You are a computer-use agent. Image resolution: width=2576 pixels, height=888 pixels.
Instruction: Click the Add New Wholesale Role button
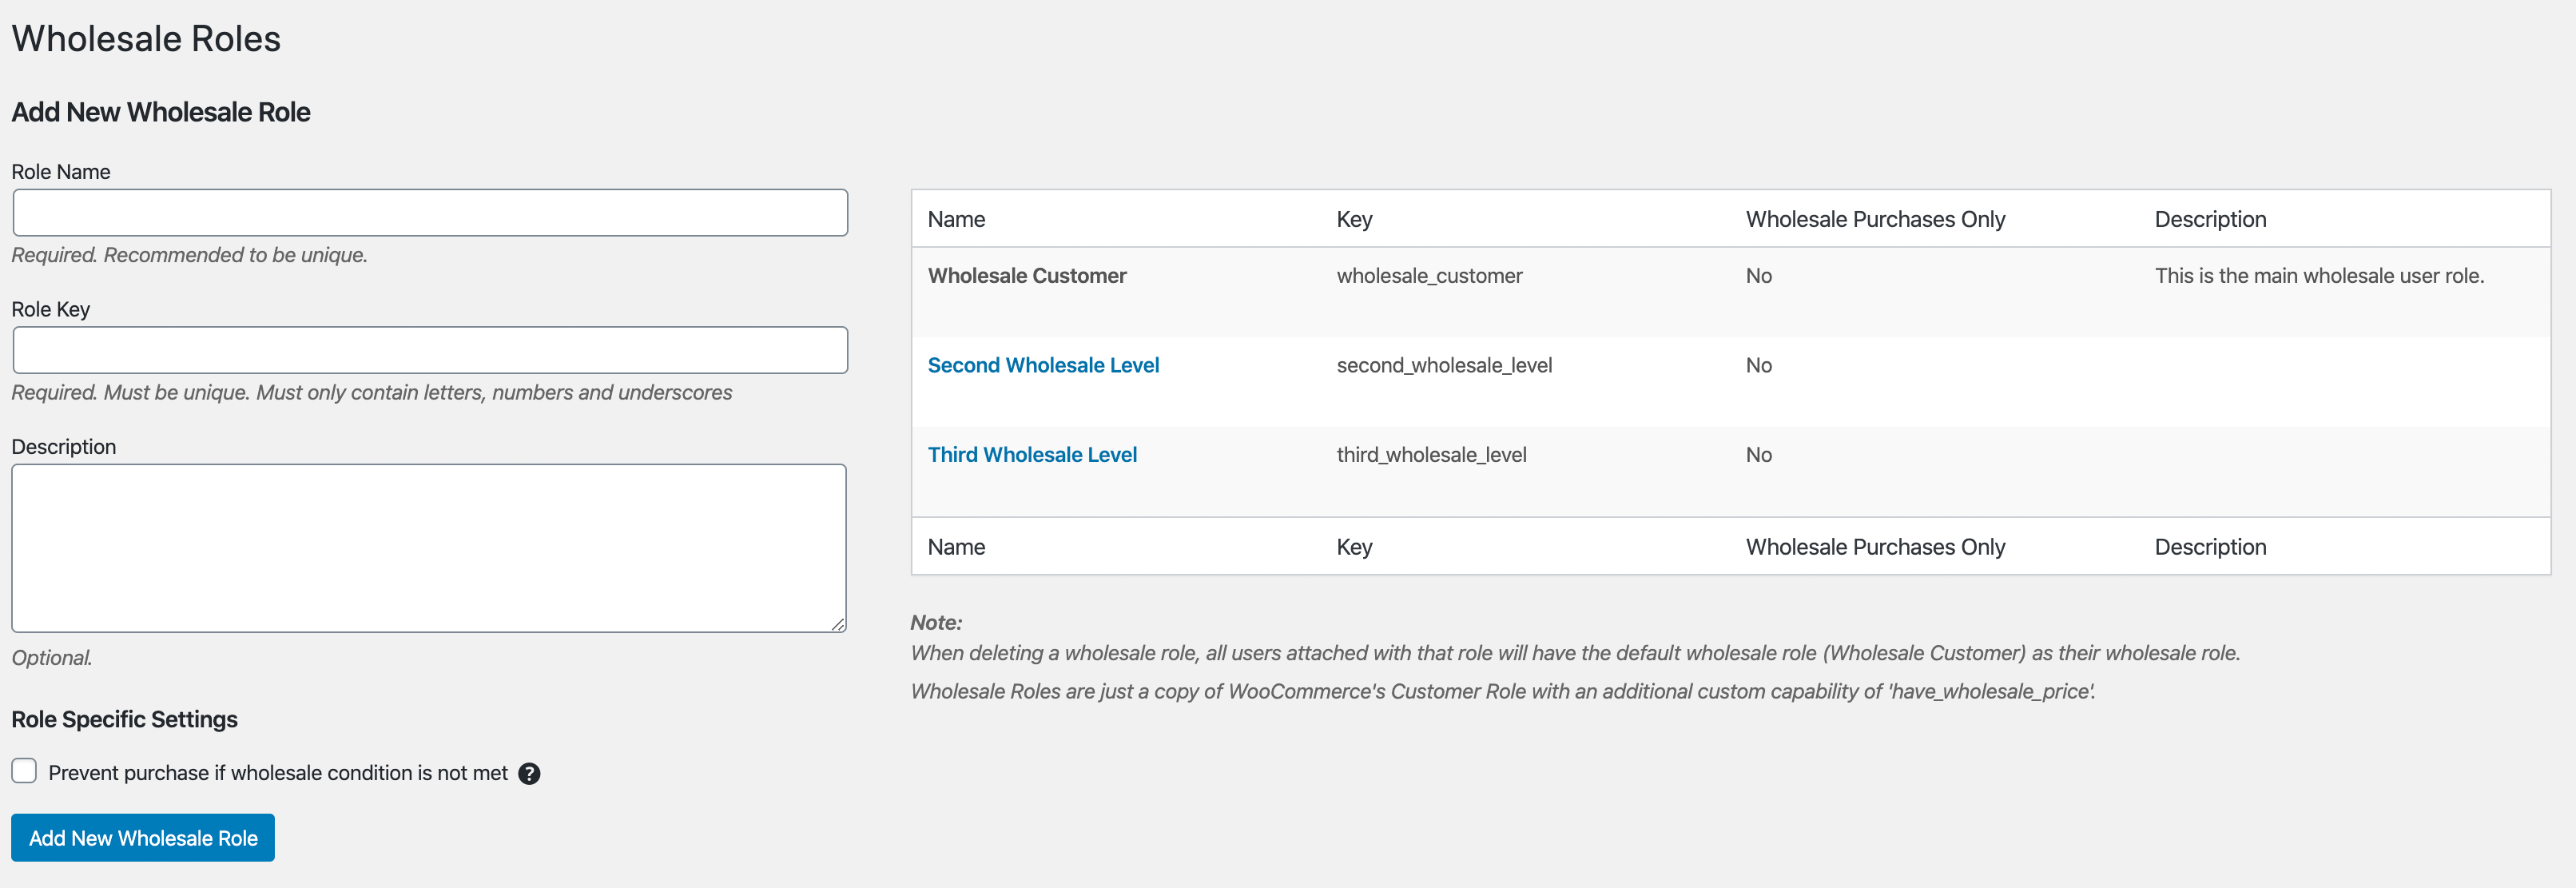click(x=143, y=838)
